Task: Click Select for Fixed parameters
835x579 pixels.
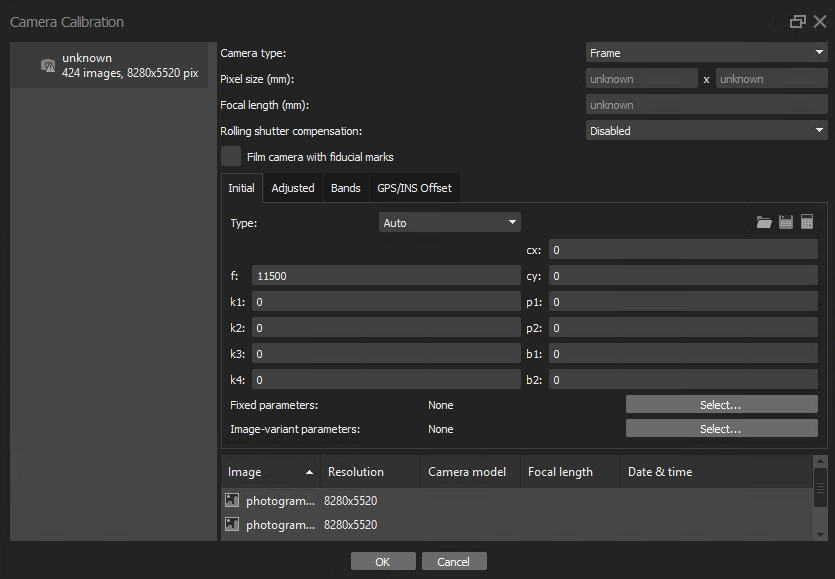Action: tap(721, 405)
